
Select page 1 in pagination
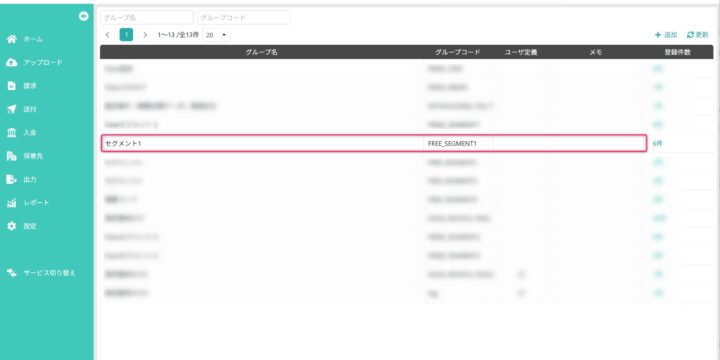(126, 35)
